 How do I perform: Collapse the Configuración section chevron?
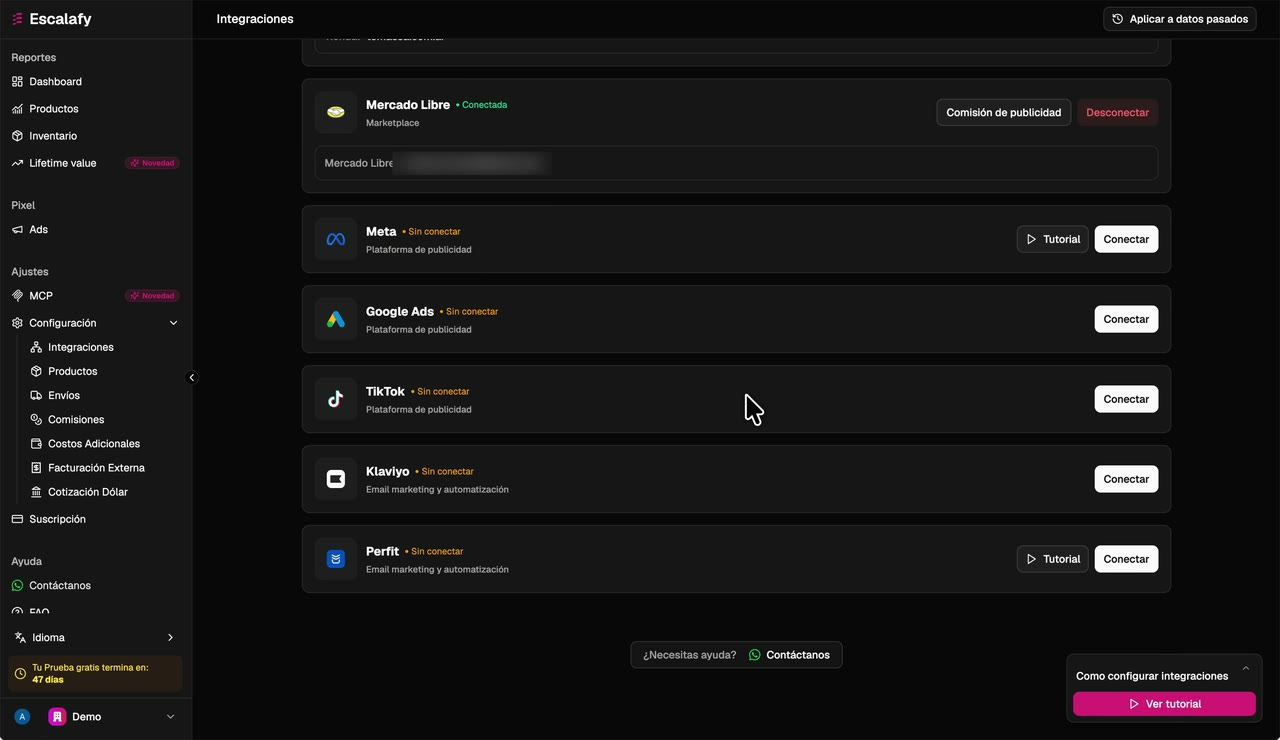pyautogui.click(x=173, y=323)
